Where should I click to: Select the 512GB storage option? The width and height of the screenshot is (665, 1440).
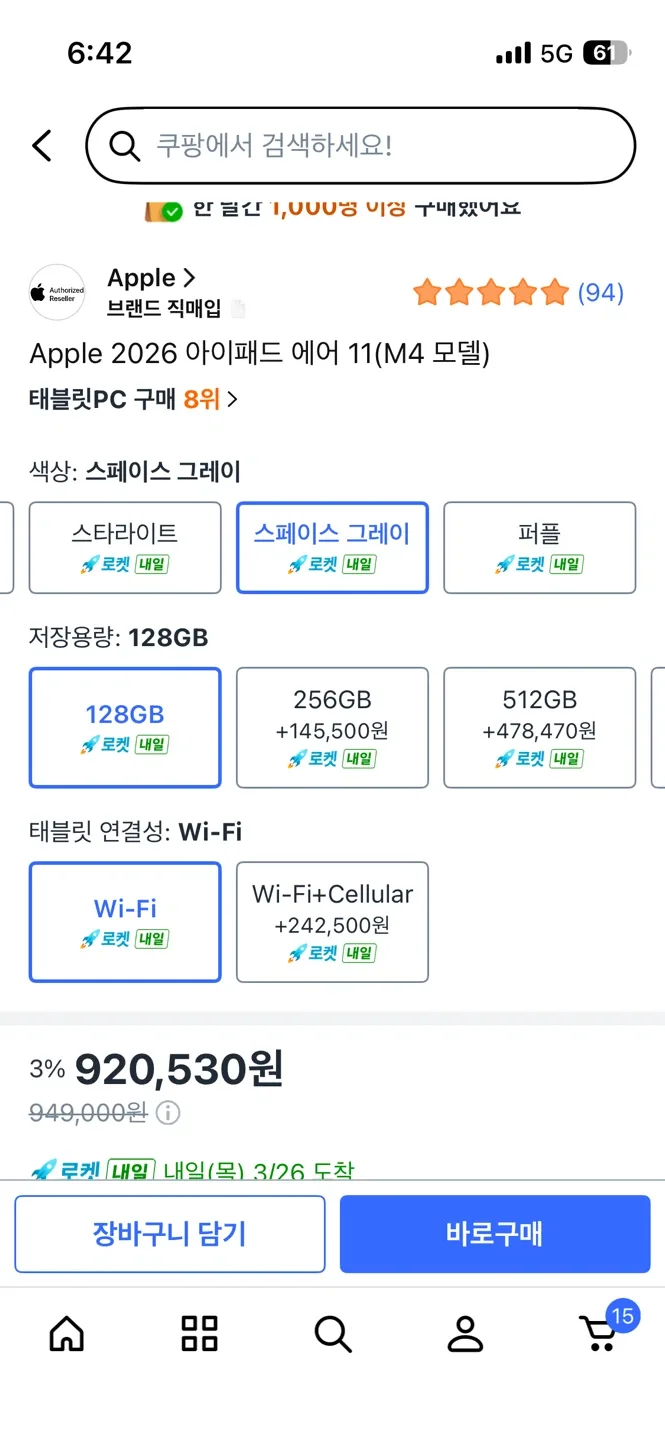coord(540,727)
